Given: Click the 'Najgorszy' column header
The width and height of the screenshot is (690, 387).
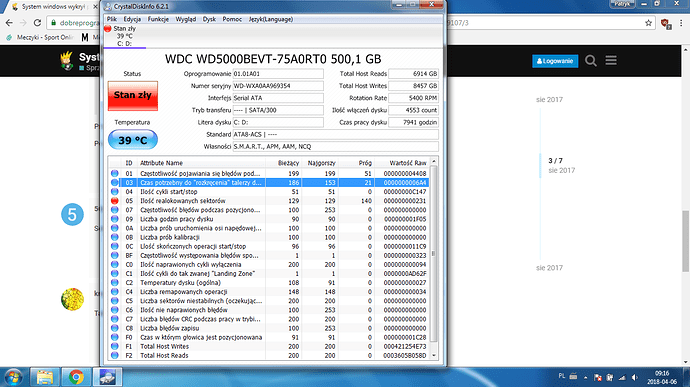Looking at the screenshot, I should [321, 163].
